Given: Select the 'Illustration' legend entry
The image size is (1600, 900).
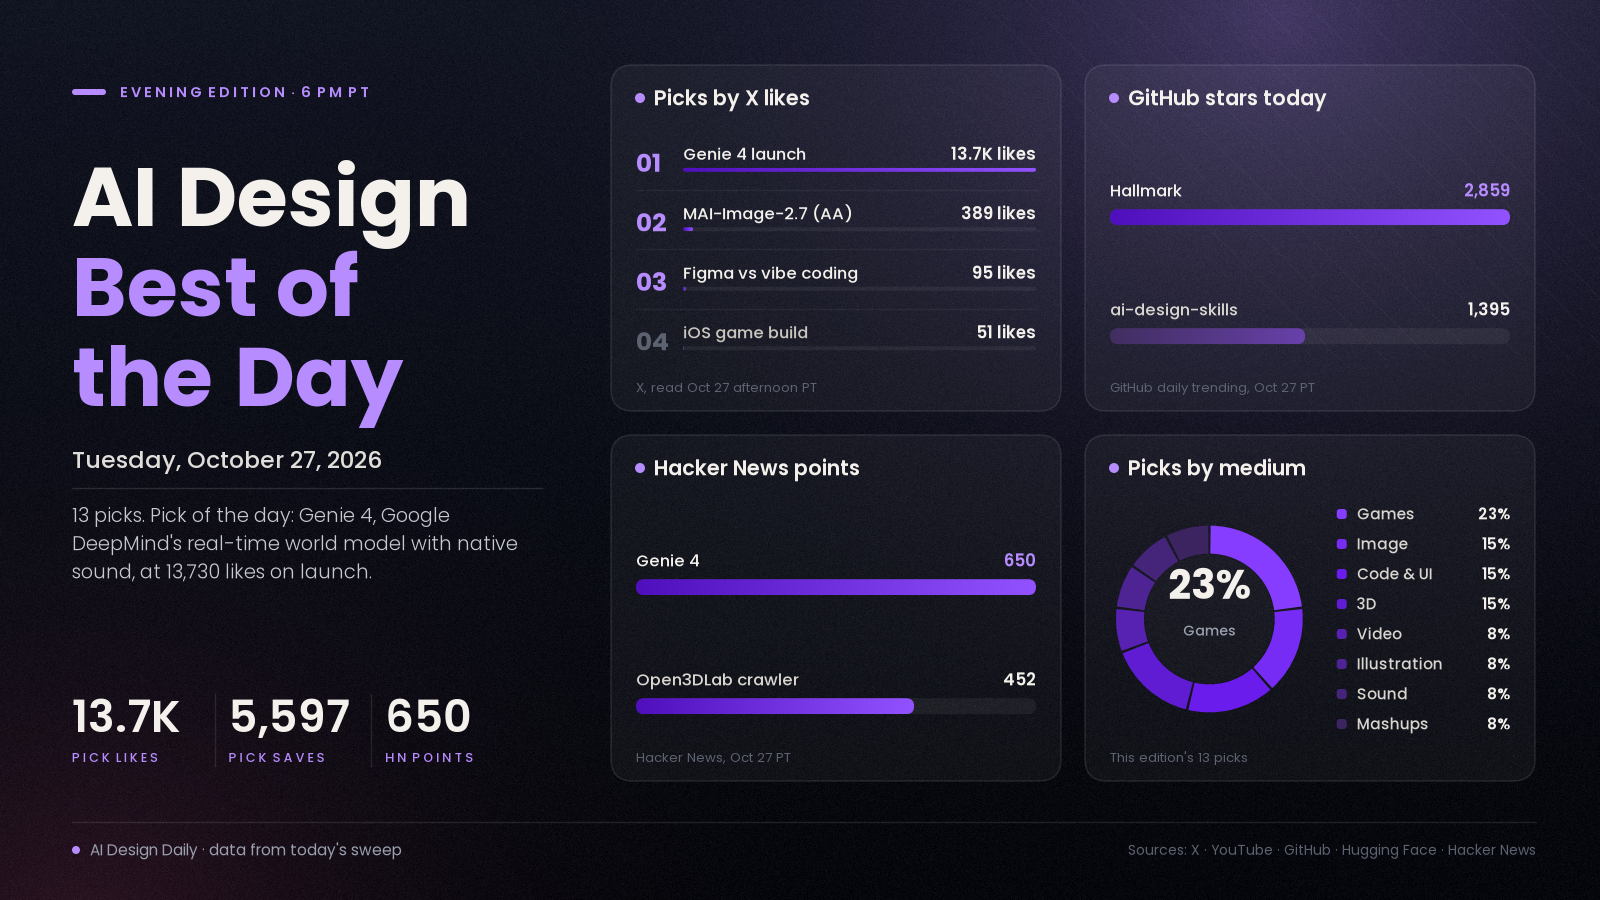Looking at the screenshot, I should 1423,664.
